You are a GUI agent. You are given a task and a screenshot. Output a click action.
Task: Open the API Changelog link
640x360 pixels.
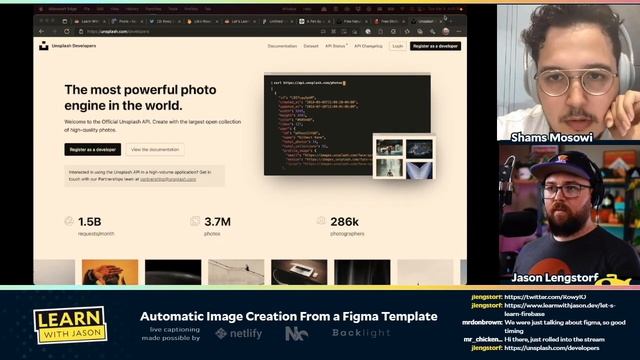pos(368,46)
